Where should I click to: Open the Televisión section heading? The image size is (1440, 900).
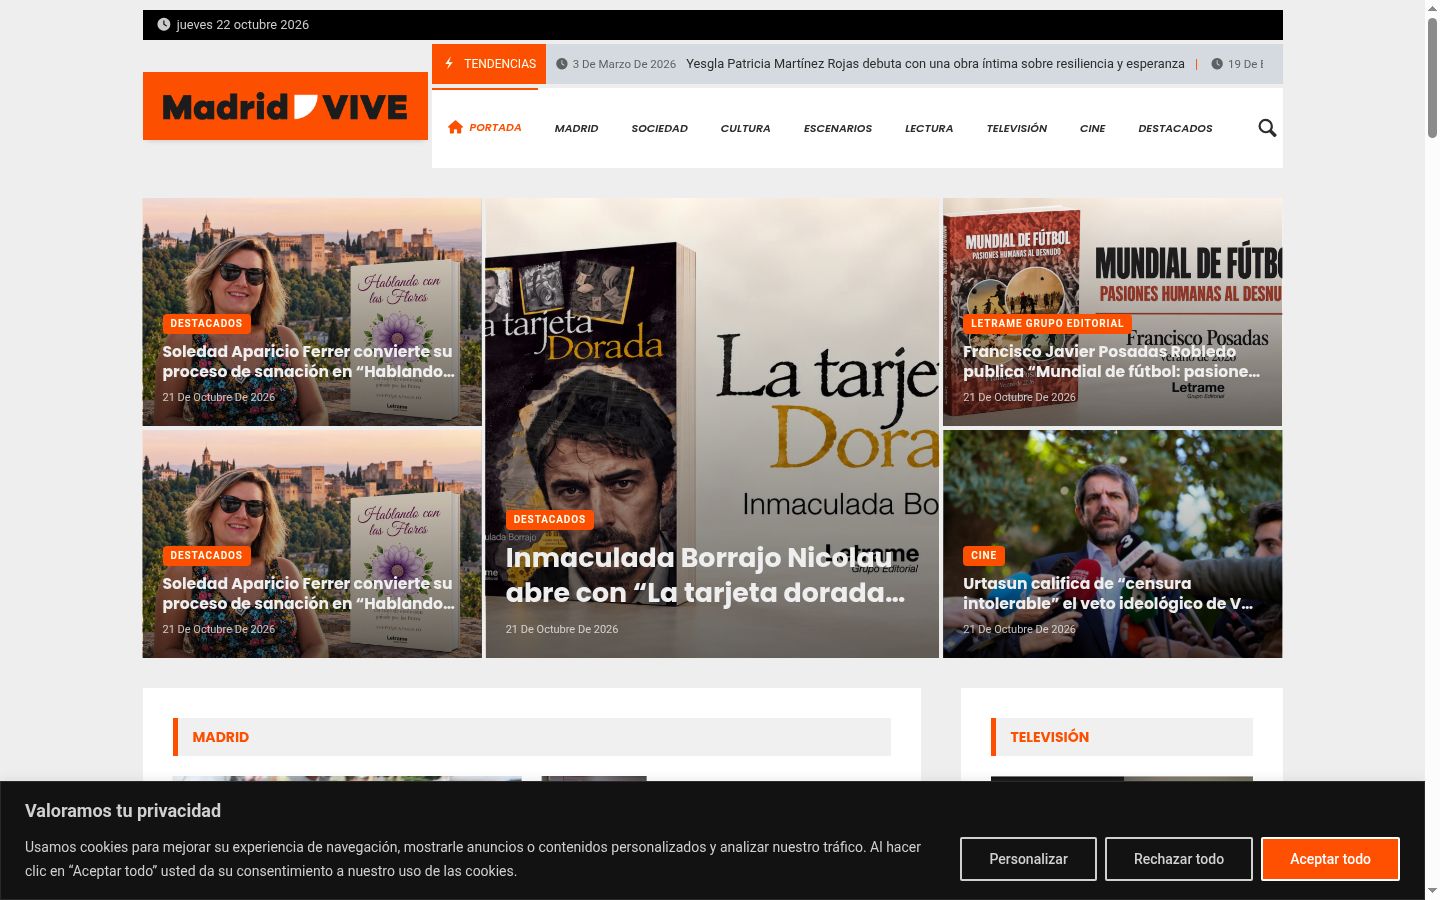click(x=1049, y=737)
